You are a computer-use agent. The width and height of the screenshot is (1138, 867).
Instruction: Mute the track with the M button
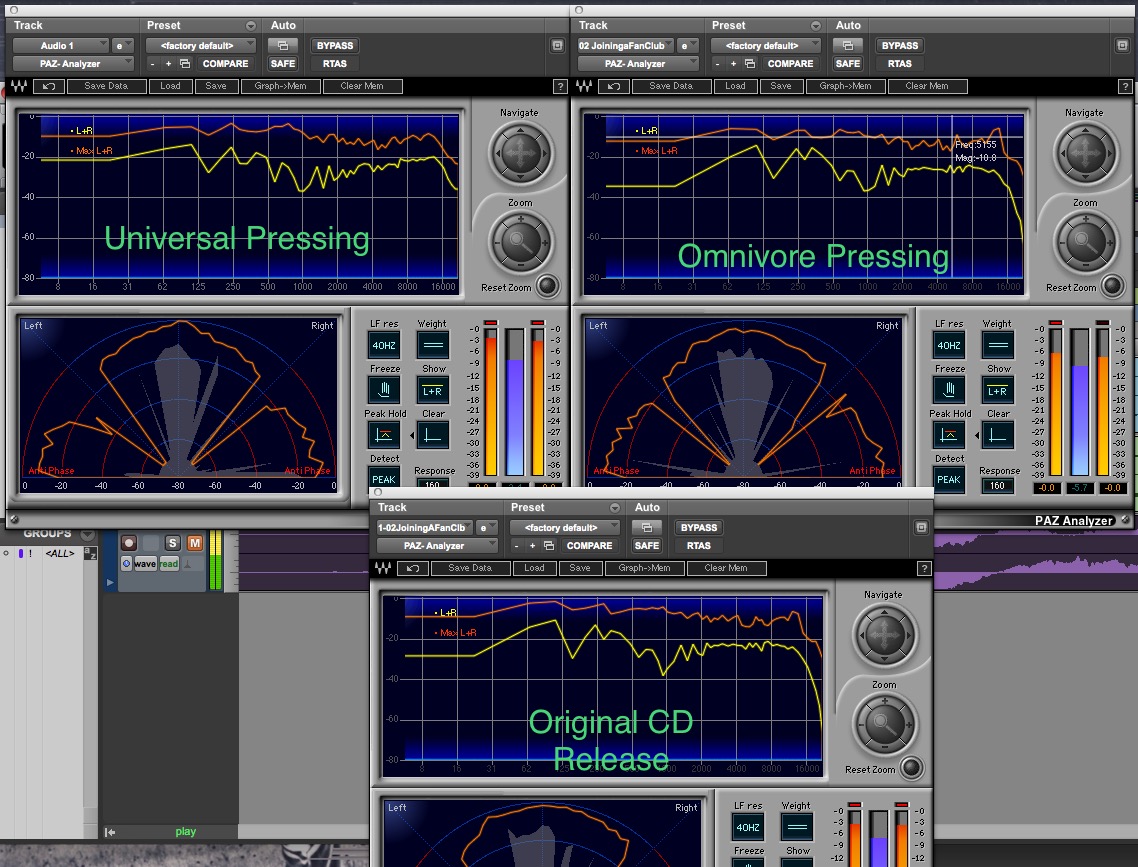click(195, 543)
